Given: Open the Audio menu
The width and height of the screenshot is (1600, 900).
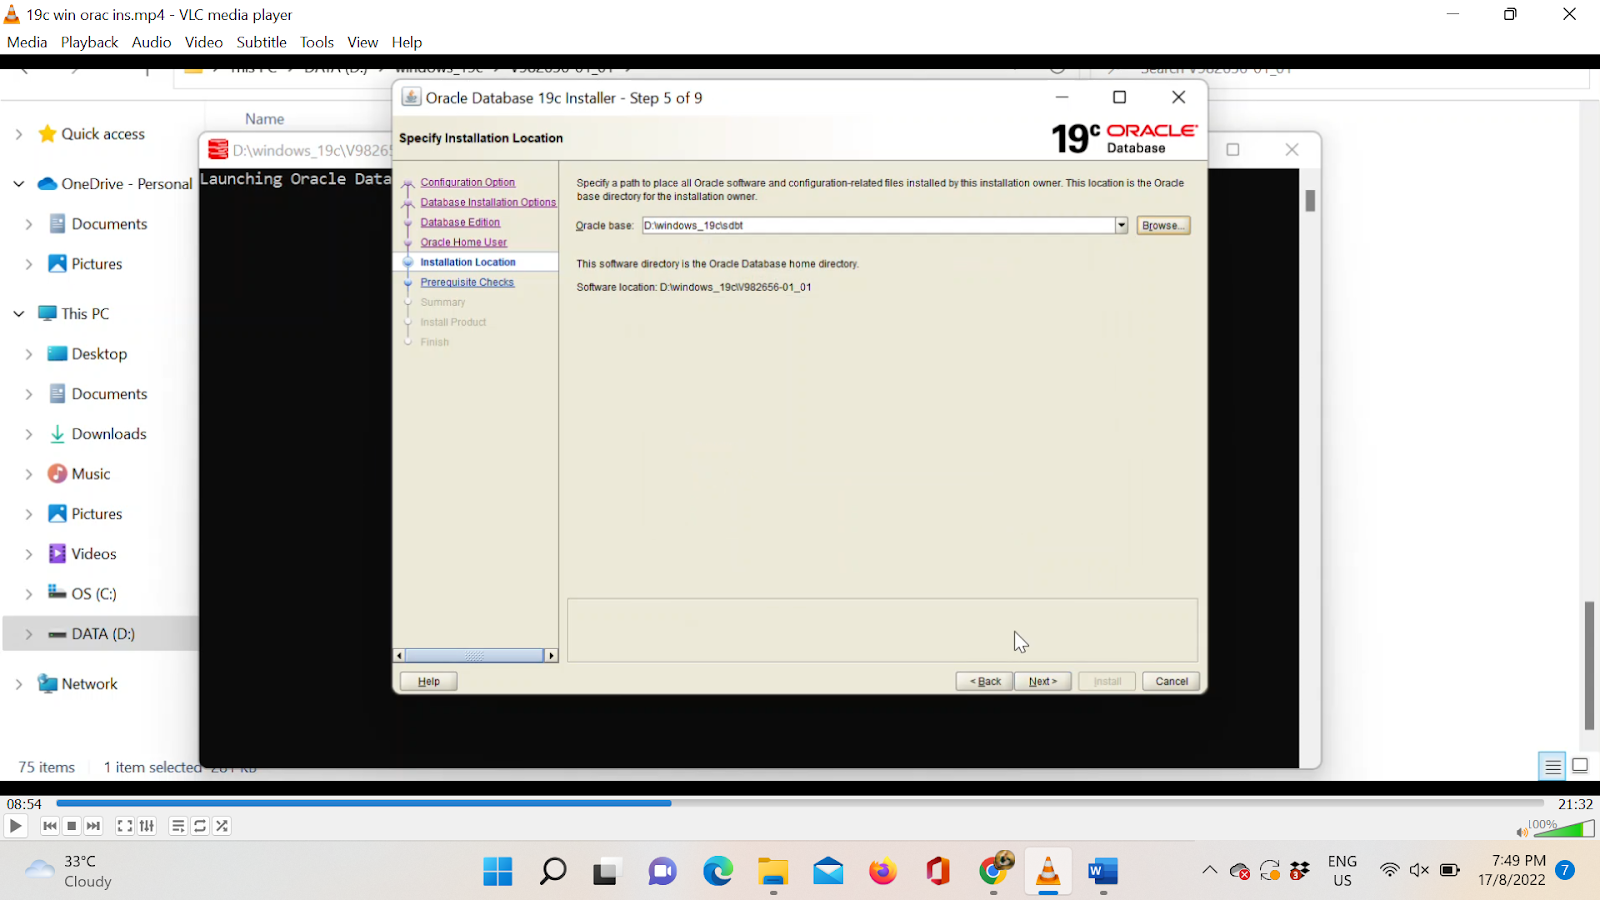Looking at the screenshot, I should [x=151, y=42].
